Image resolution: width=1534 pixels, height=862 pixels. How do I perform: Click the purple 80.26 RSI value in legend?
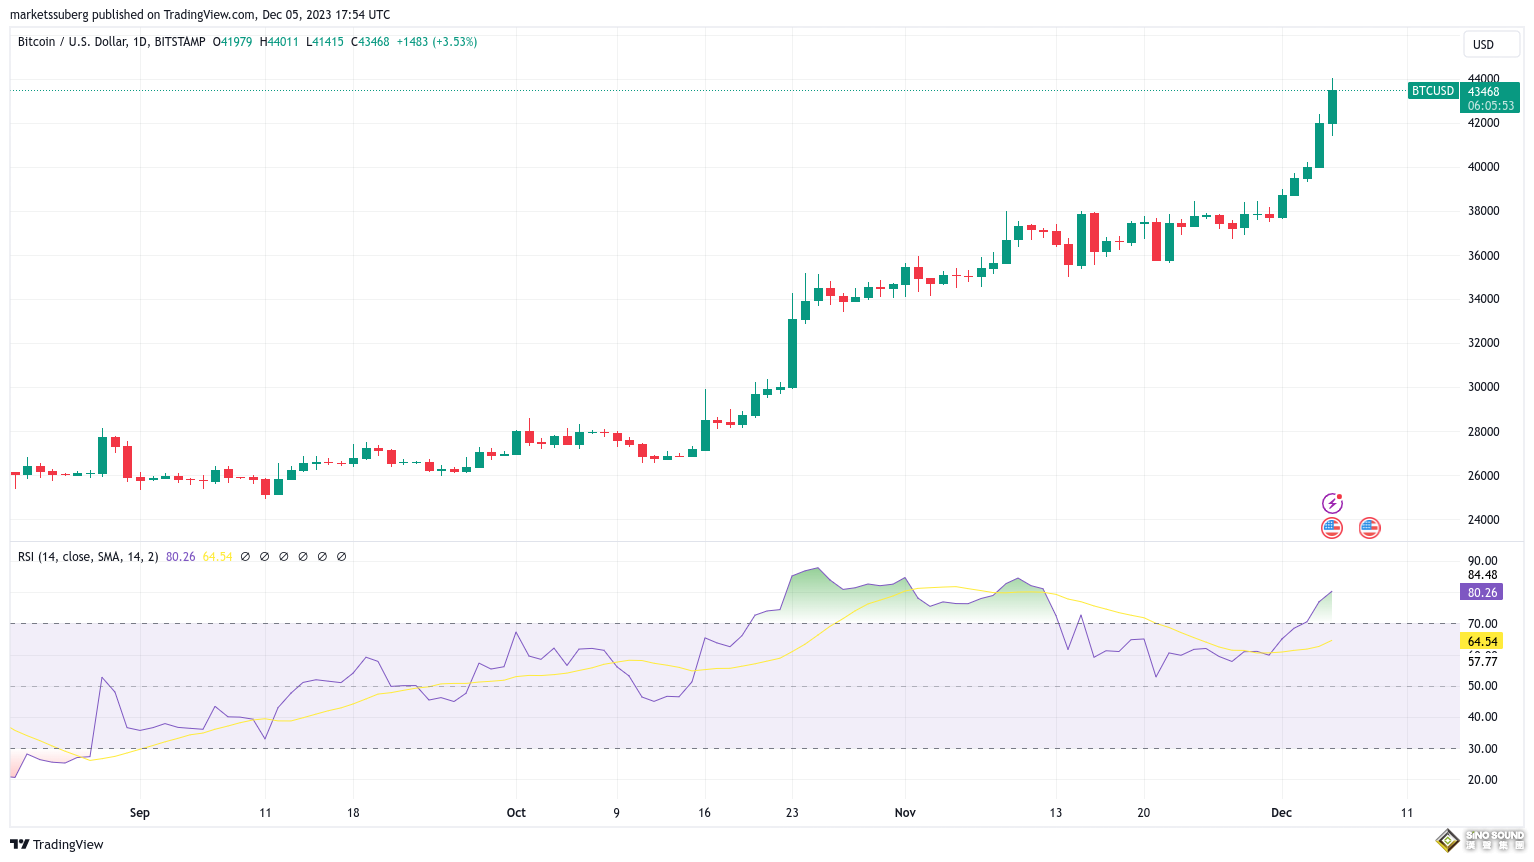pyautogui.click(x=181, y=557)
